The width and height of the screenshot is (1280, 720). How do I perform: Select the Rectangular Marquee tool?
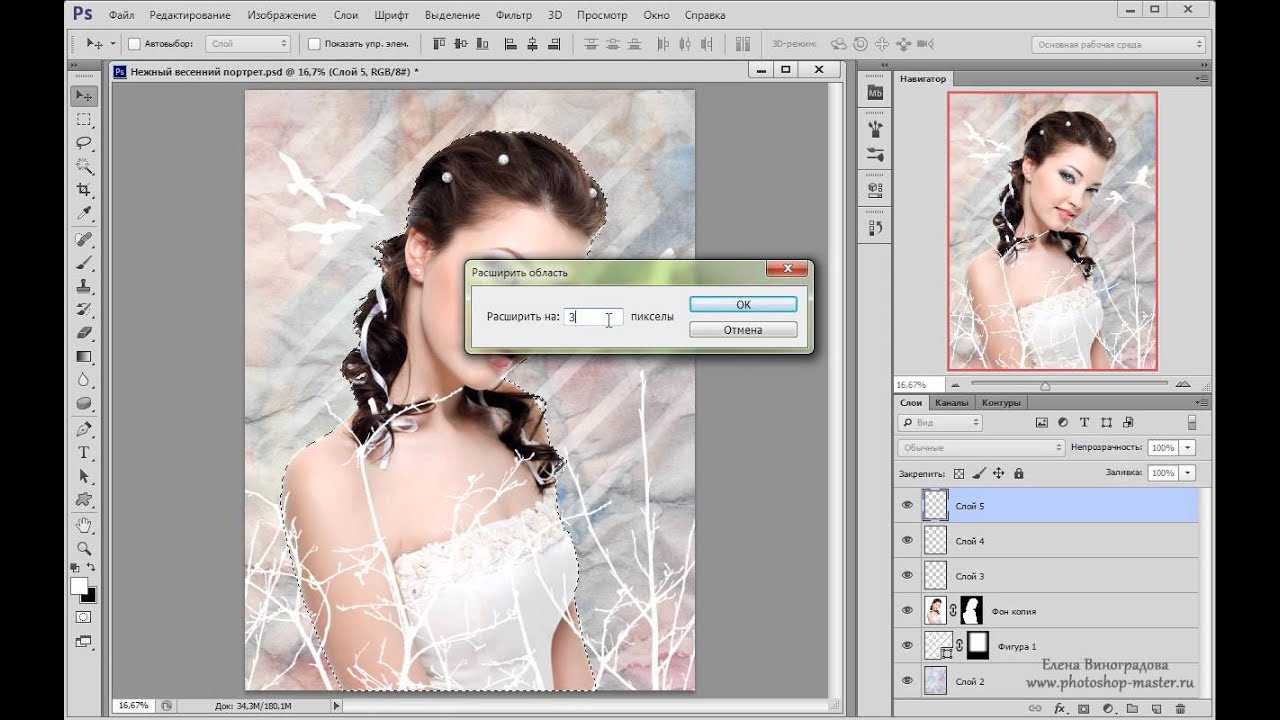click(x=84, y=119)
